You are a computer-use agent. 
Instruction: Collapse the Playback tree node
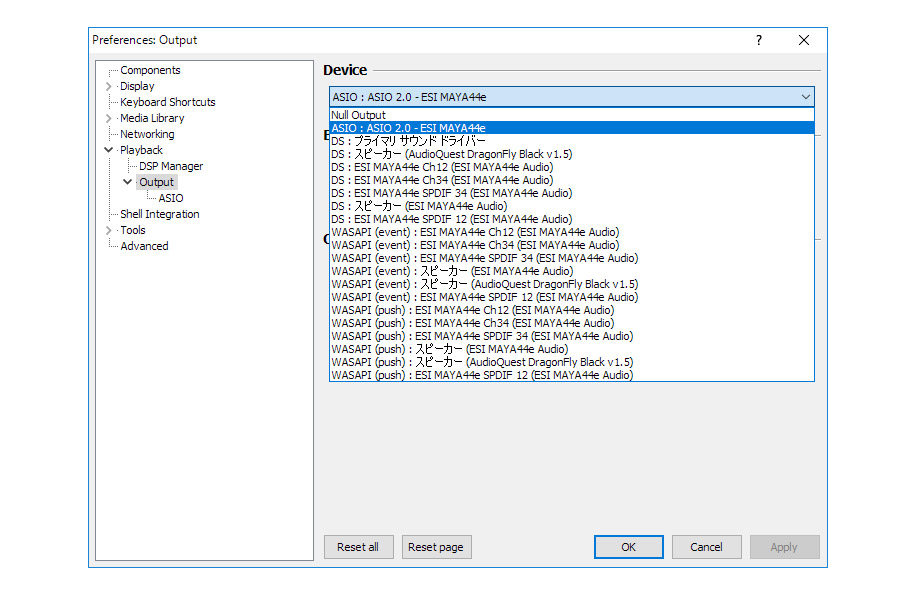(x=108, y=150)
